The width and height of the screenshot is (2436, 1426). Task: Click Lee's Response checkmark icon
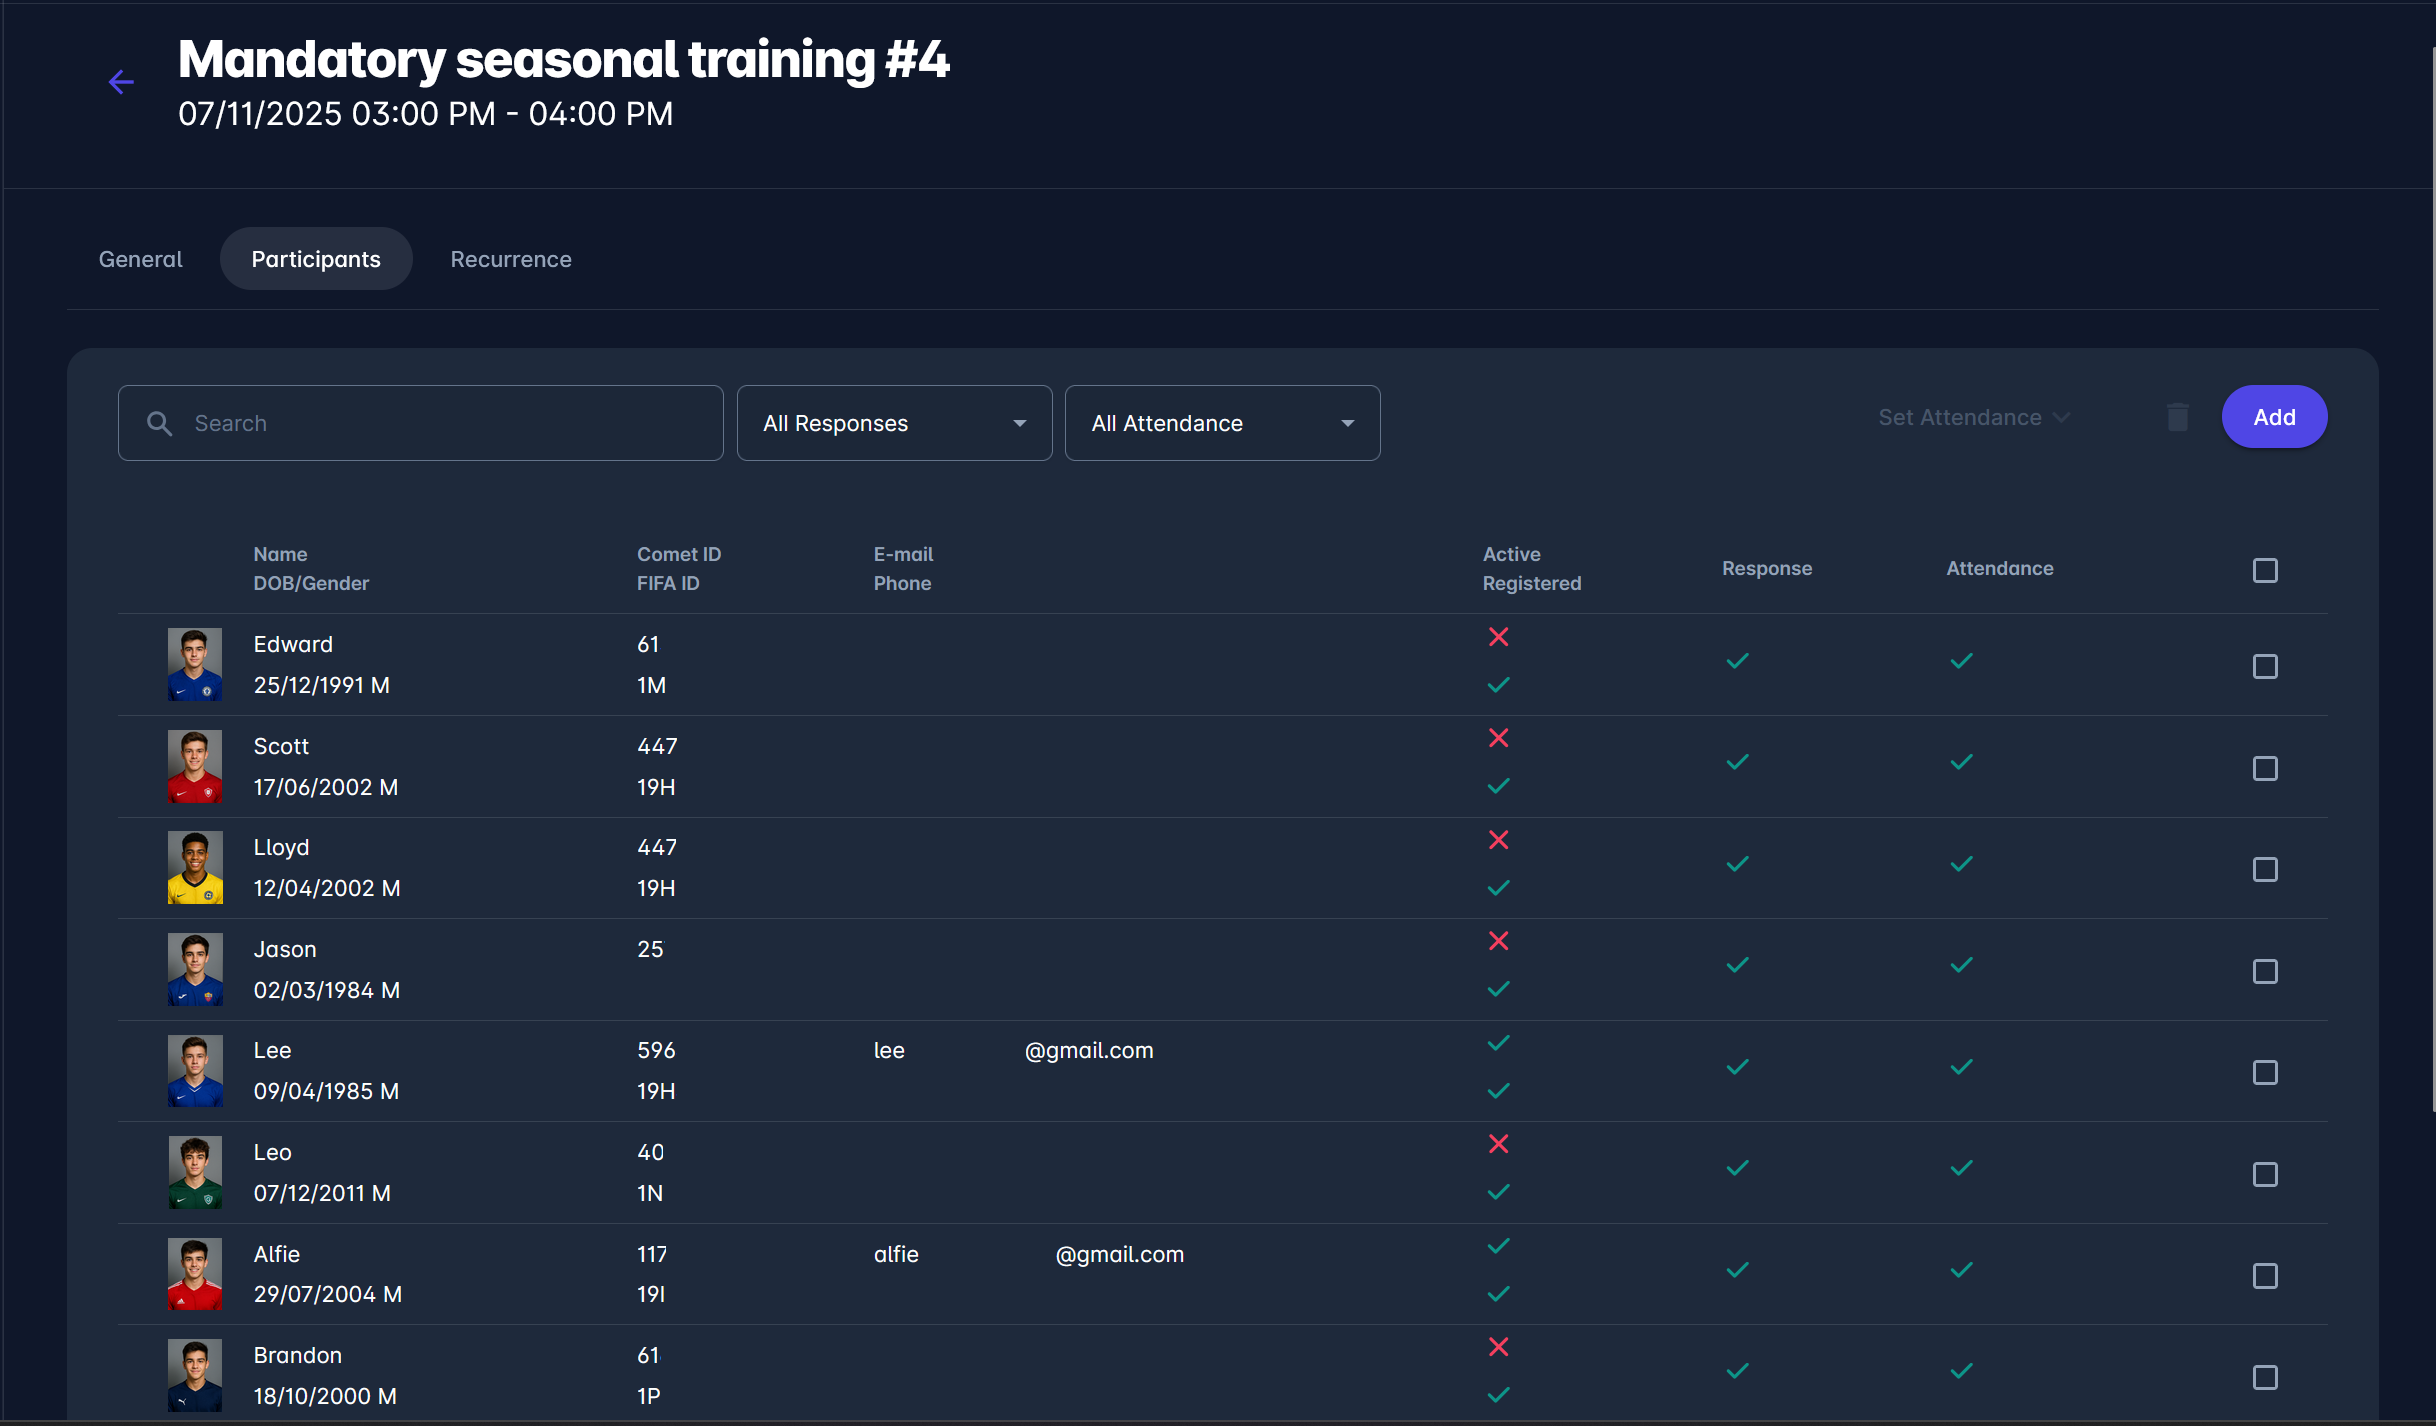point(1737,1067)
